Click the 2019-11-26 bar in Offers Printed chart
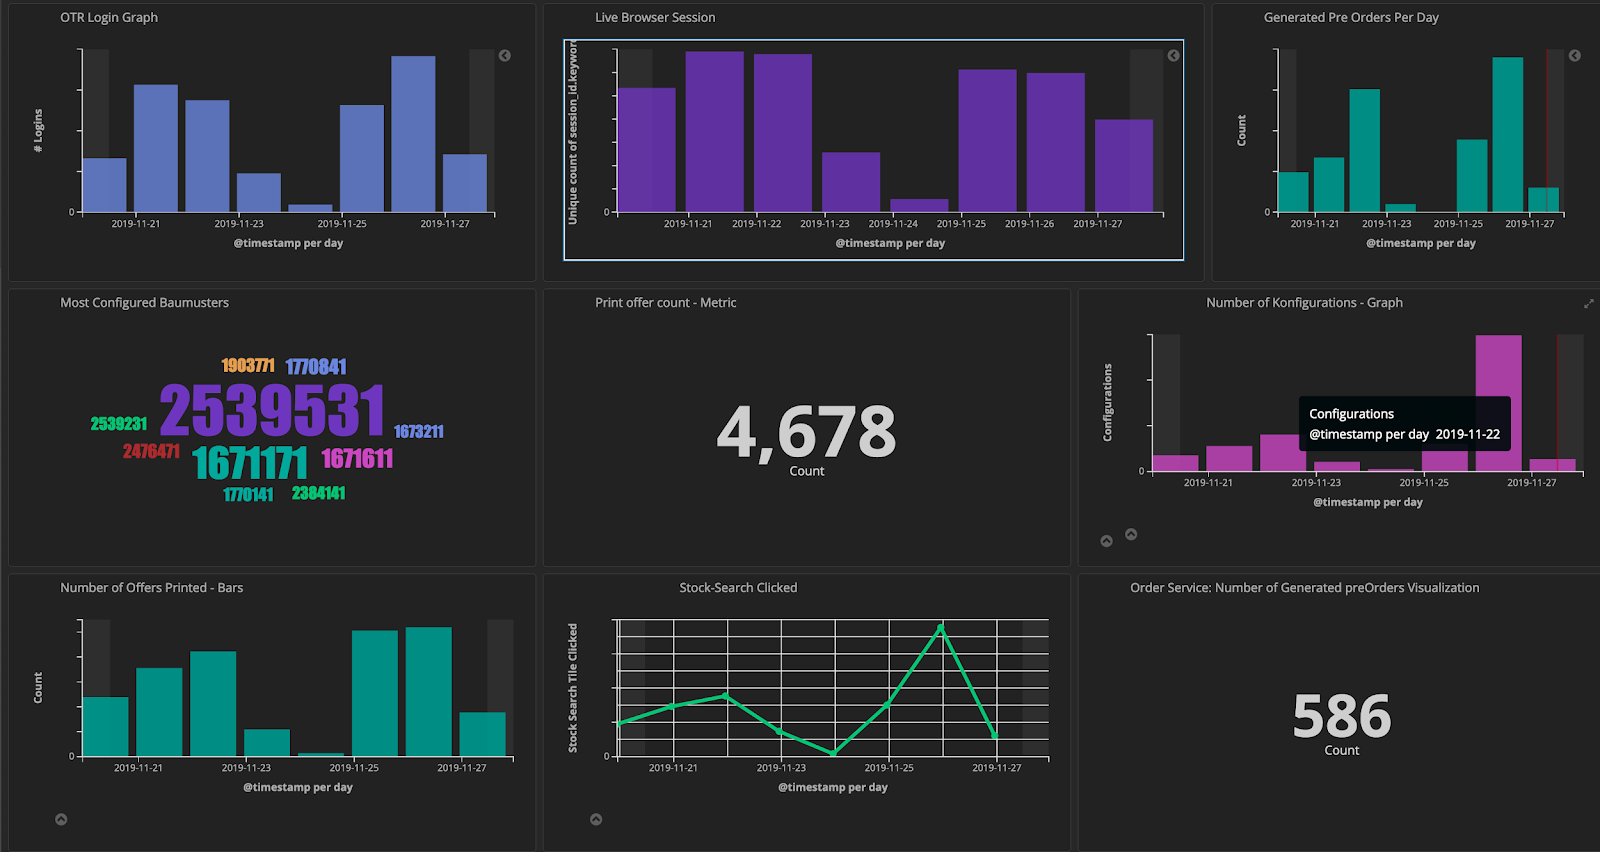Viewport: 1600px width, 852px height. [x=429, y=691]
